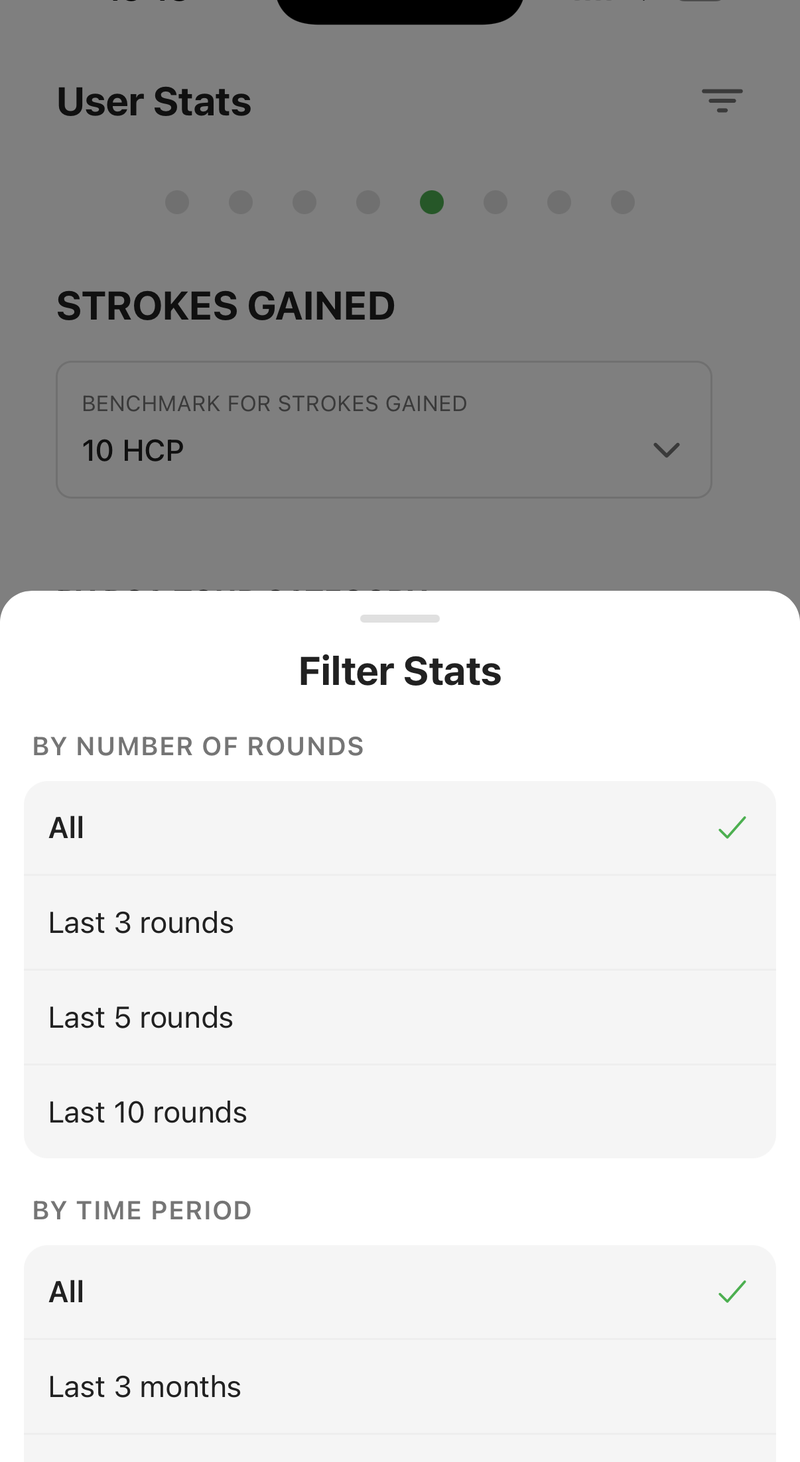
Task: Select Last 3 rounds filter option
Action: coord(400,923)
